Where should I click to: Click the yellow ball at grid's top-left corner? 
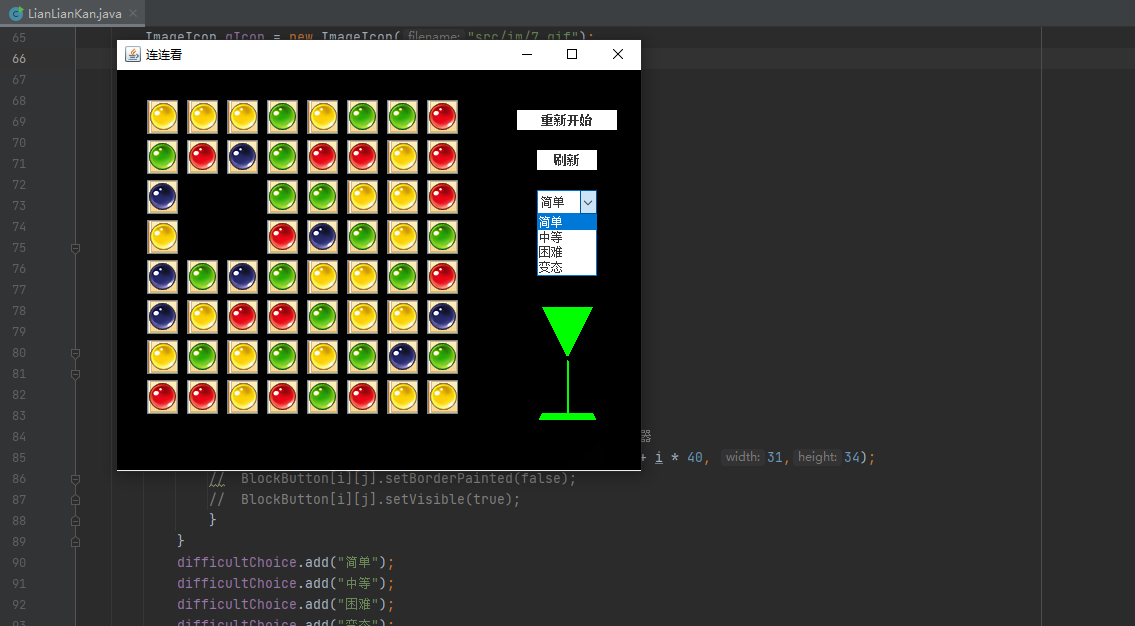(x=163, y=117)
